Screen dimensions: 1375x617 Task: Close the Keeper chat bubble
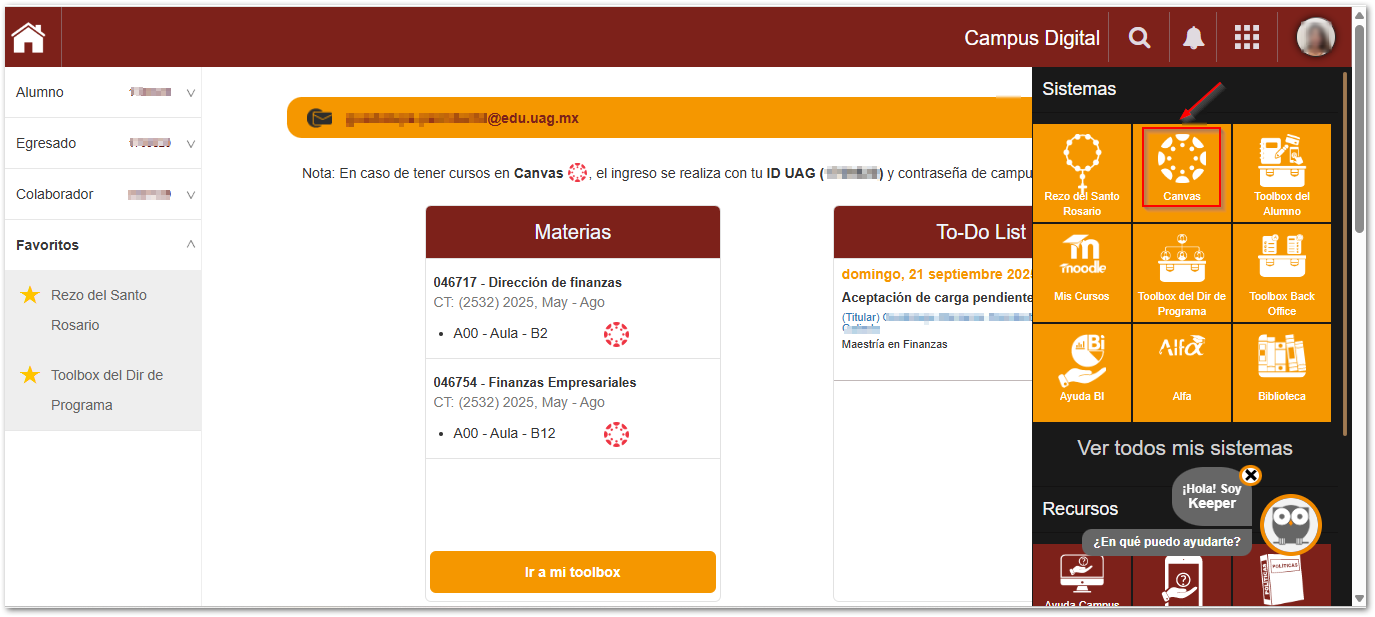[x=1250, y=475]
